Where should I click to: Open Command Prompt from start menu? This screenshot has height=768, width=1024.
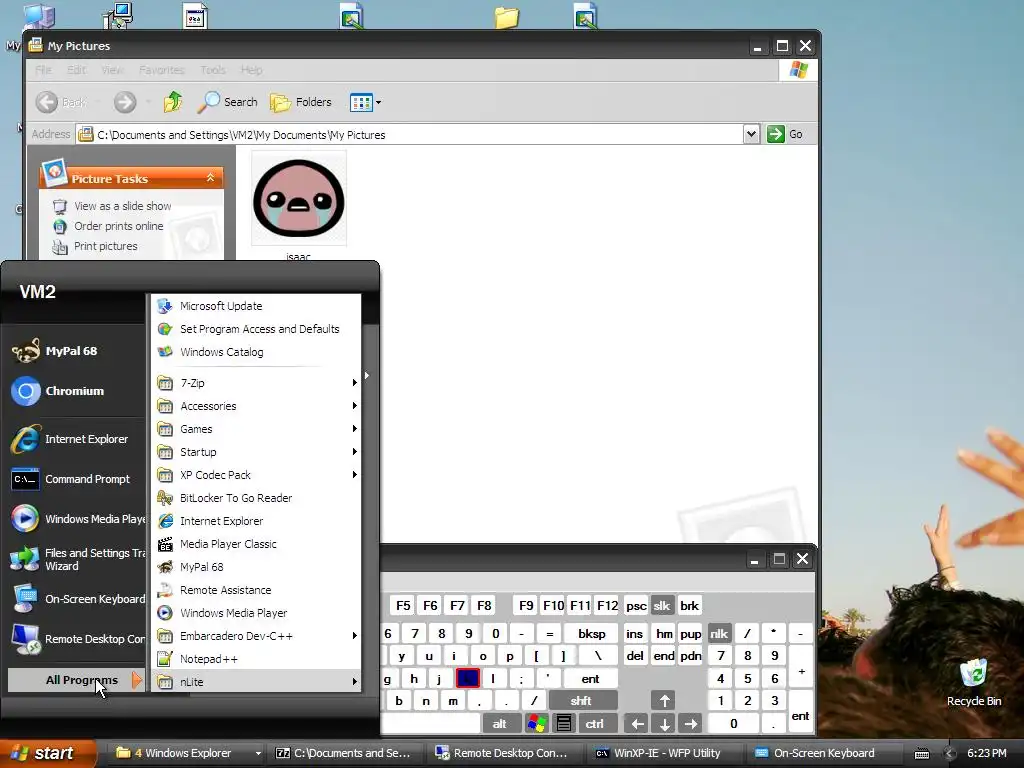pyautogui.click(x=72, y=479)
